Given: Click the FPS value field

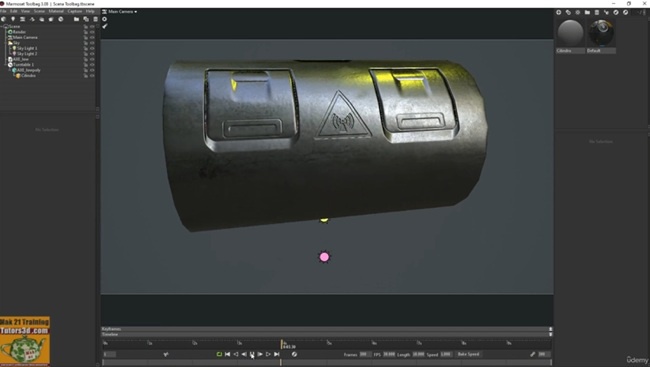Looking at the screenshot, I should point(389,354).
